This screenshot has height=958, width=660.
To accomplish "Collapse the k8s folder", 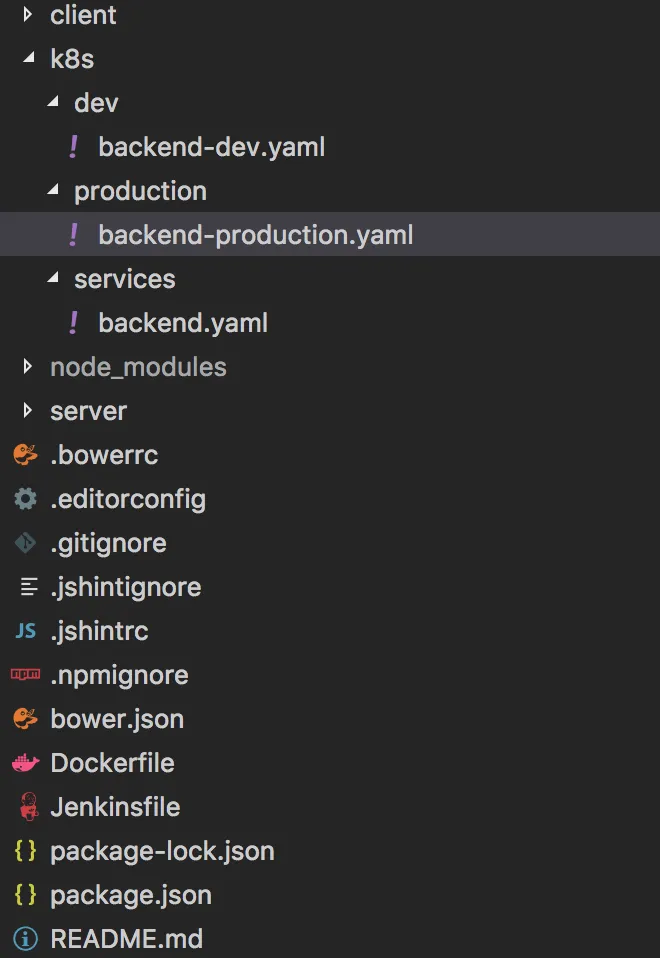I will [x=28, y=59].
